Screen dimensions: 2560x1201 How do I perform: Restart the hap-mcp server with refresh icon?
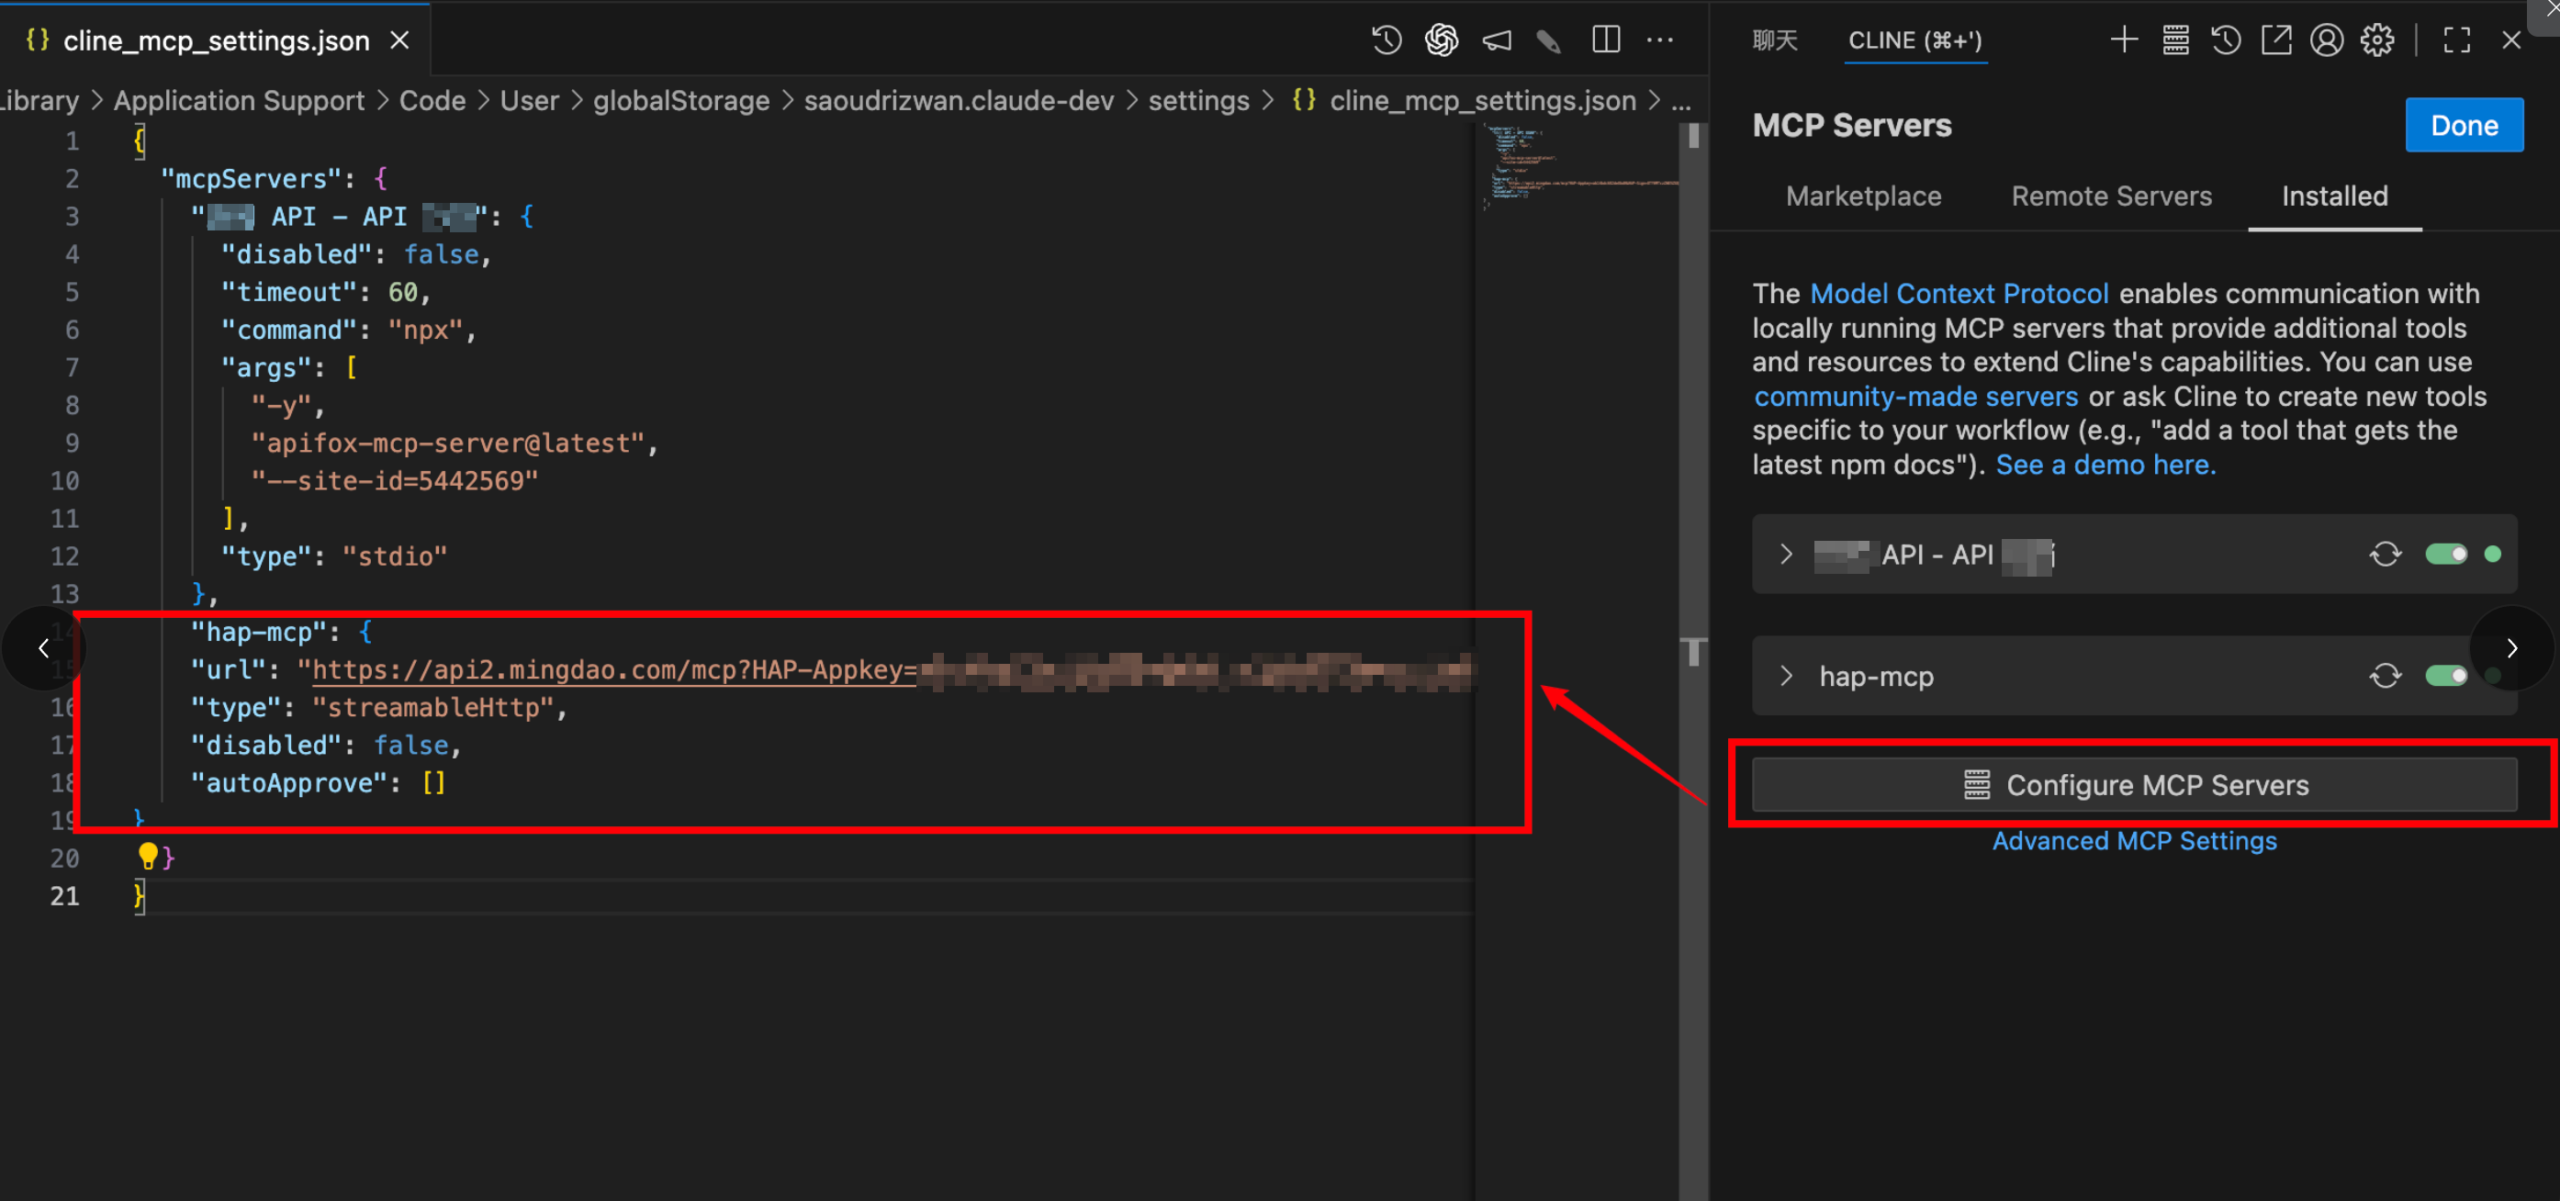coord(2385,676)
